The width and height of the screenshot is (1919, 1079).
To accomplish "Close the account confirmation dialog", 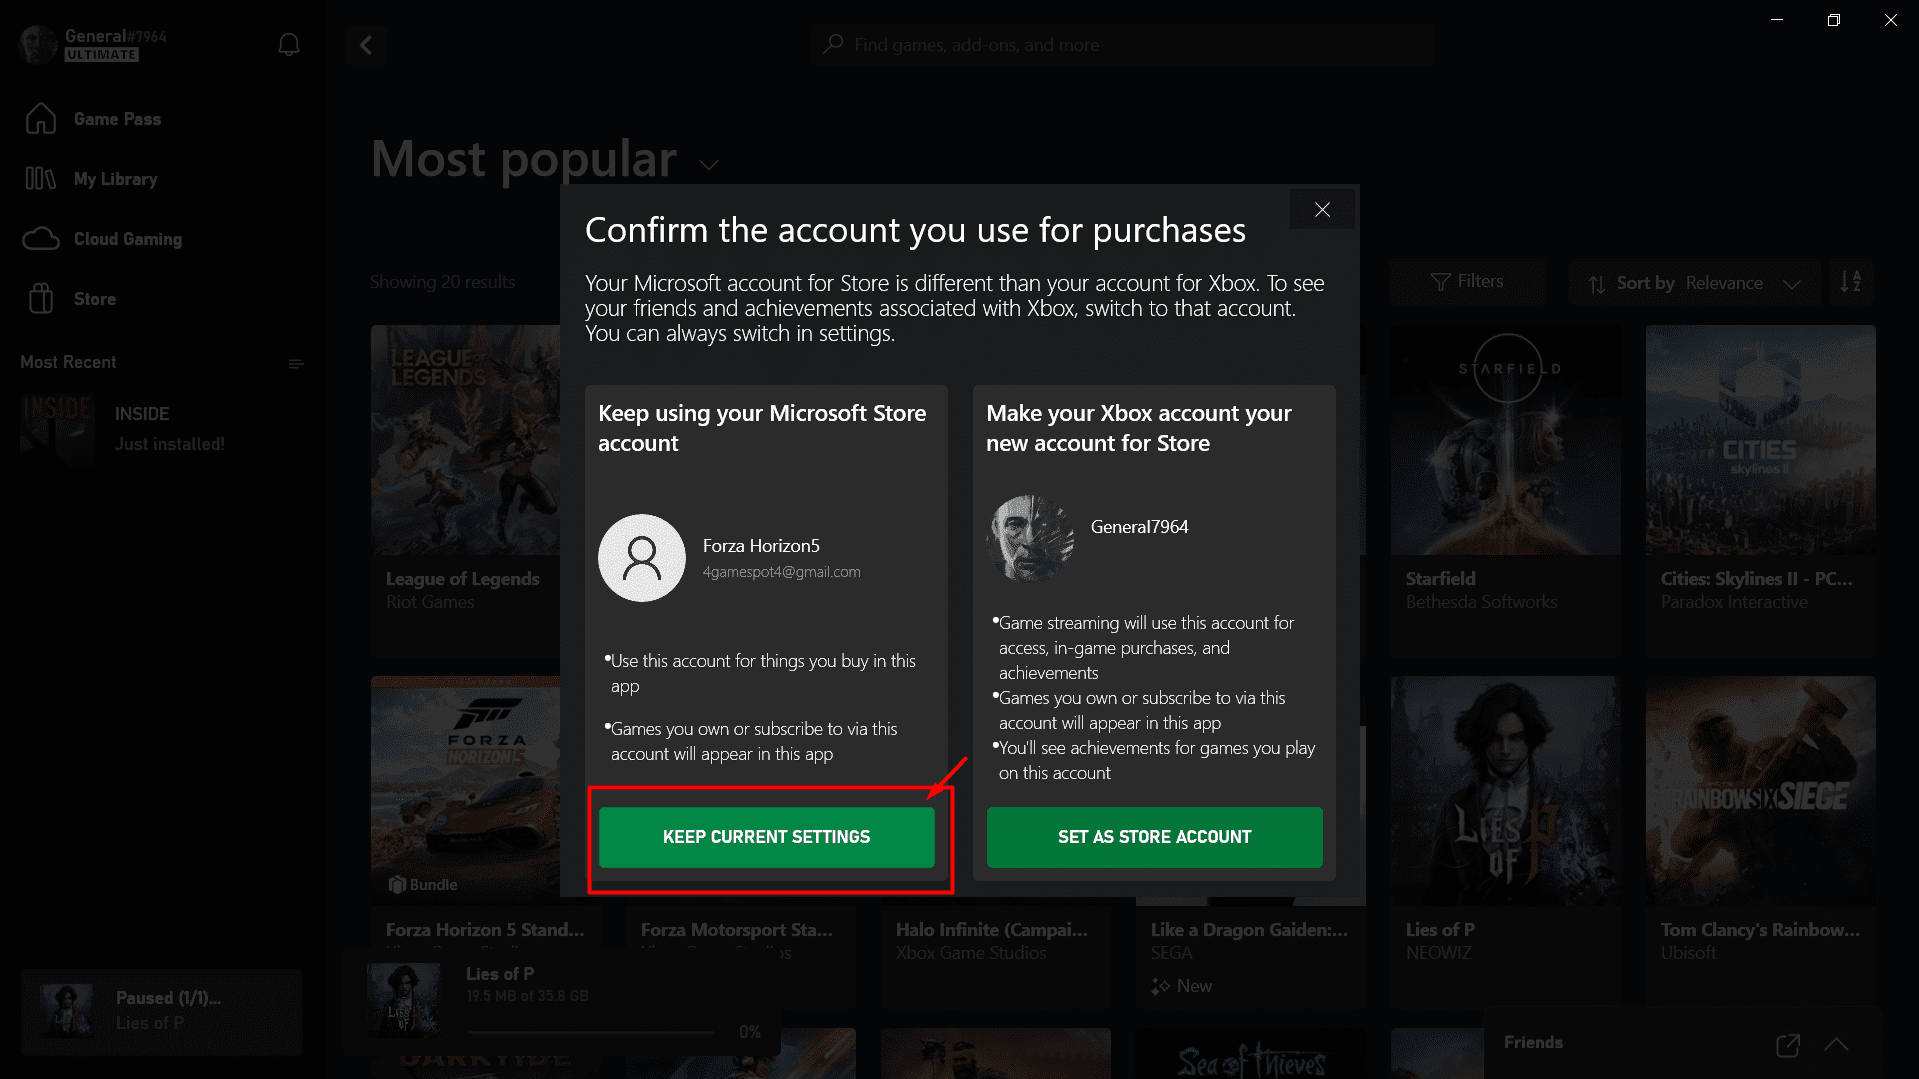I will tap(1322, 209).
